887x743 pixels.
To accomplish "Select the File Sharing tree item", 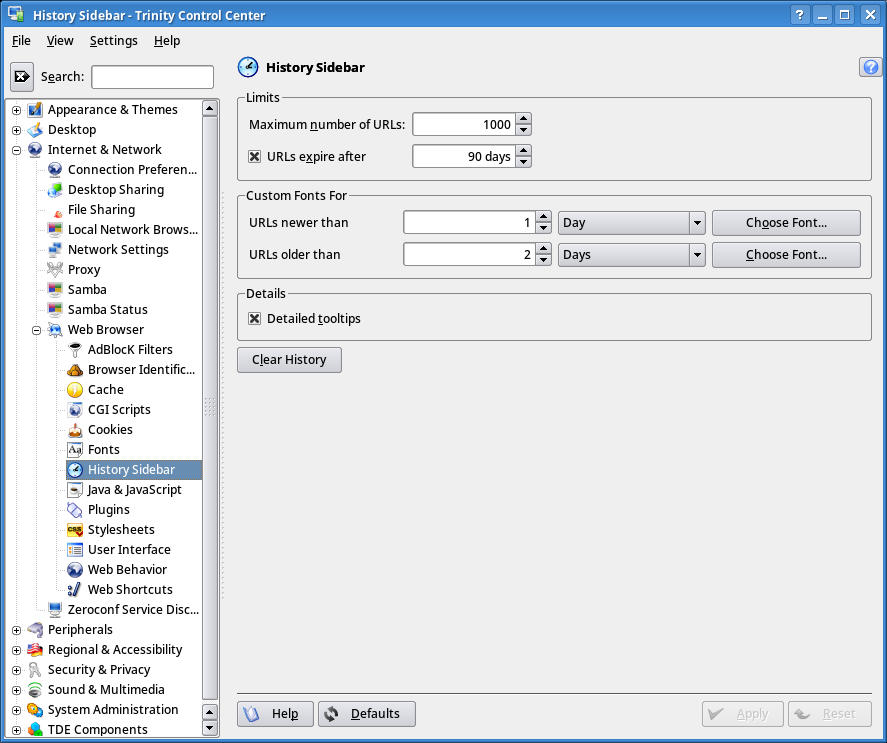I will click(x=101, y=210).
